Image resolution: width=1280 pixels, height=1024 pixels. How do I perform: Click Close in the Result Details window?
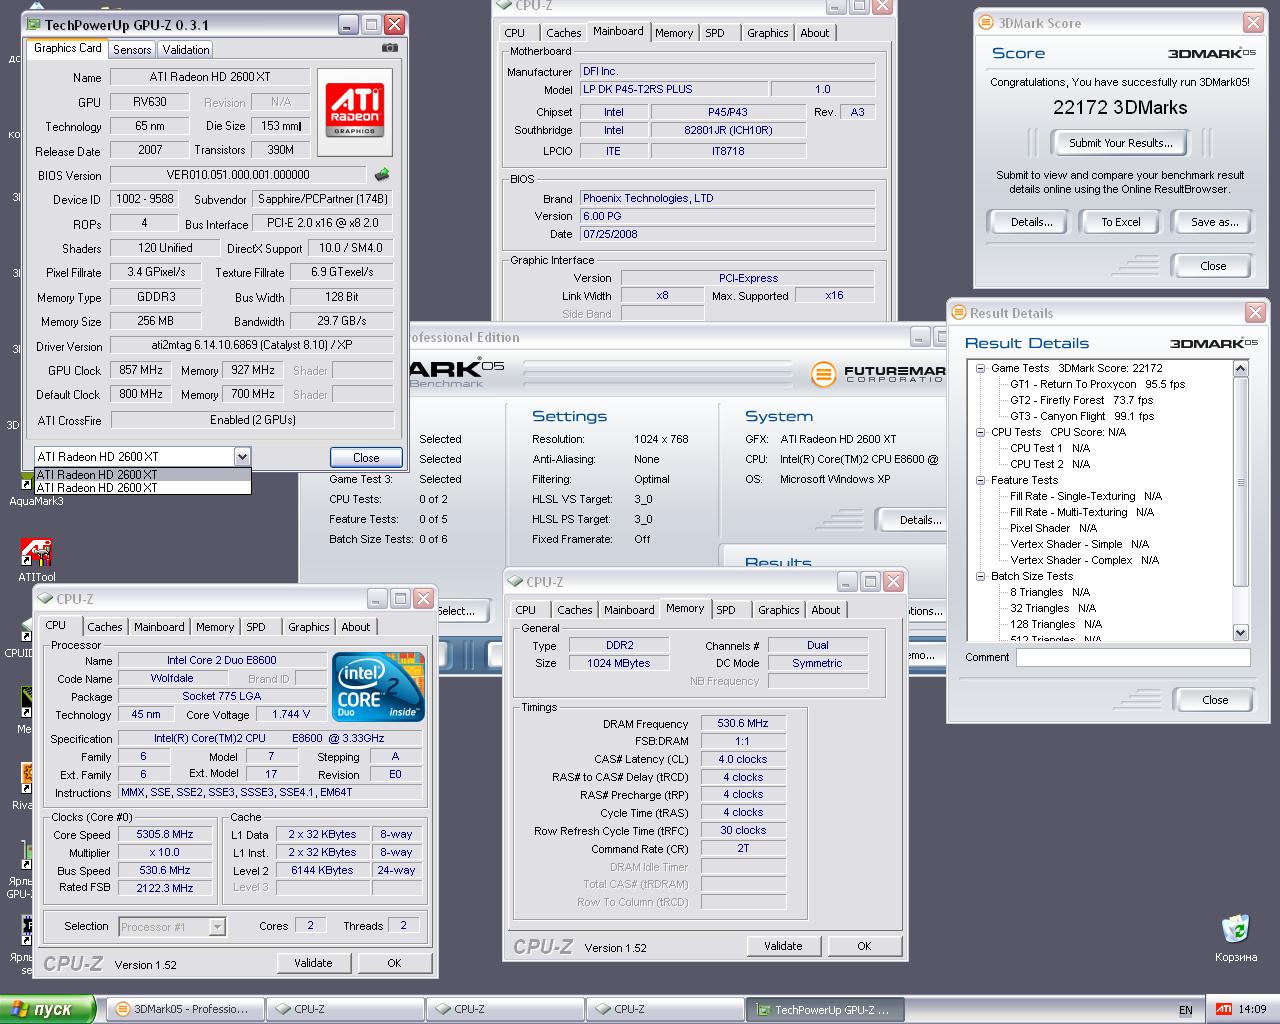tap(1215, 700)
